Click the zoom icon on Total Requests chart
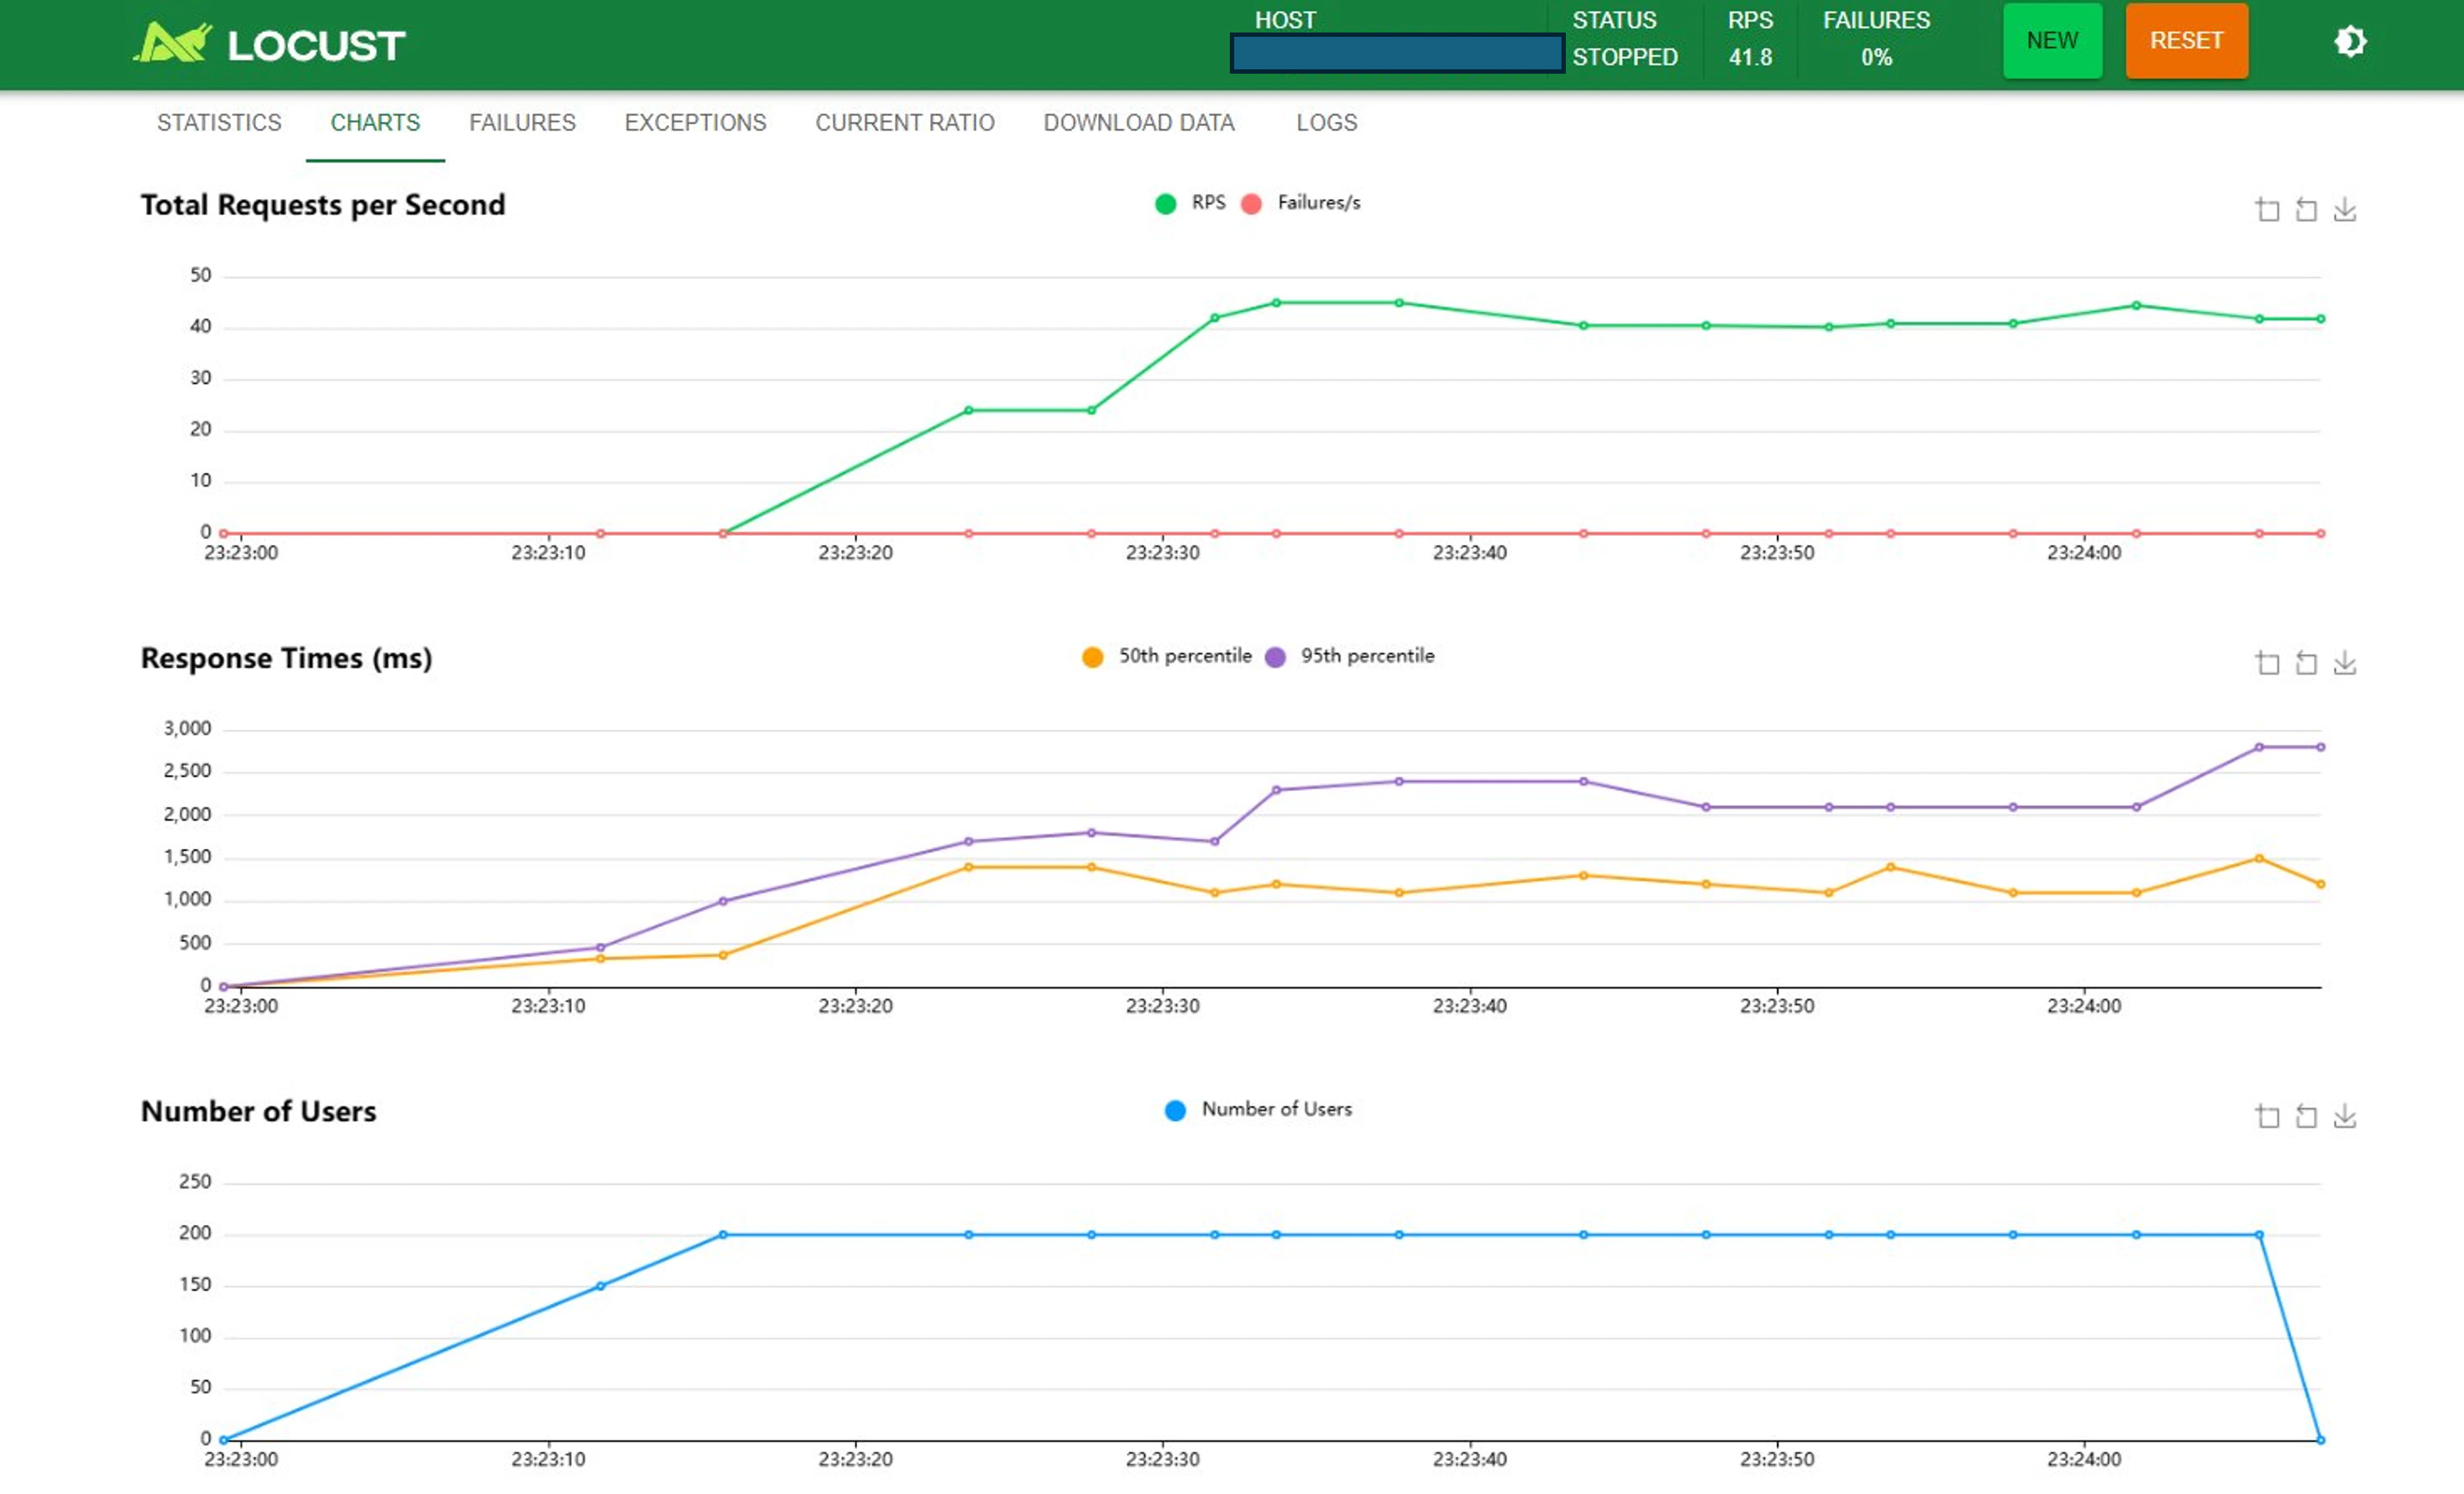 point(2267,209)
